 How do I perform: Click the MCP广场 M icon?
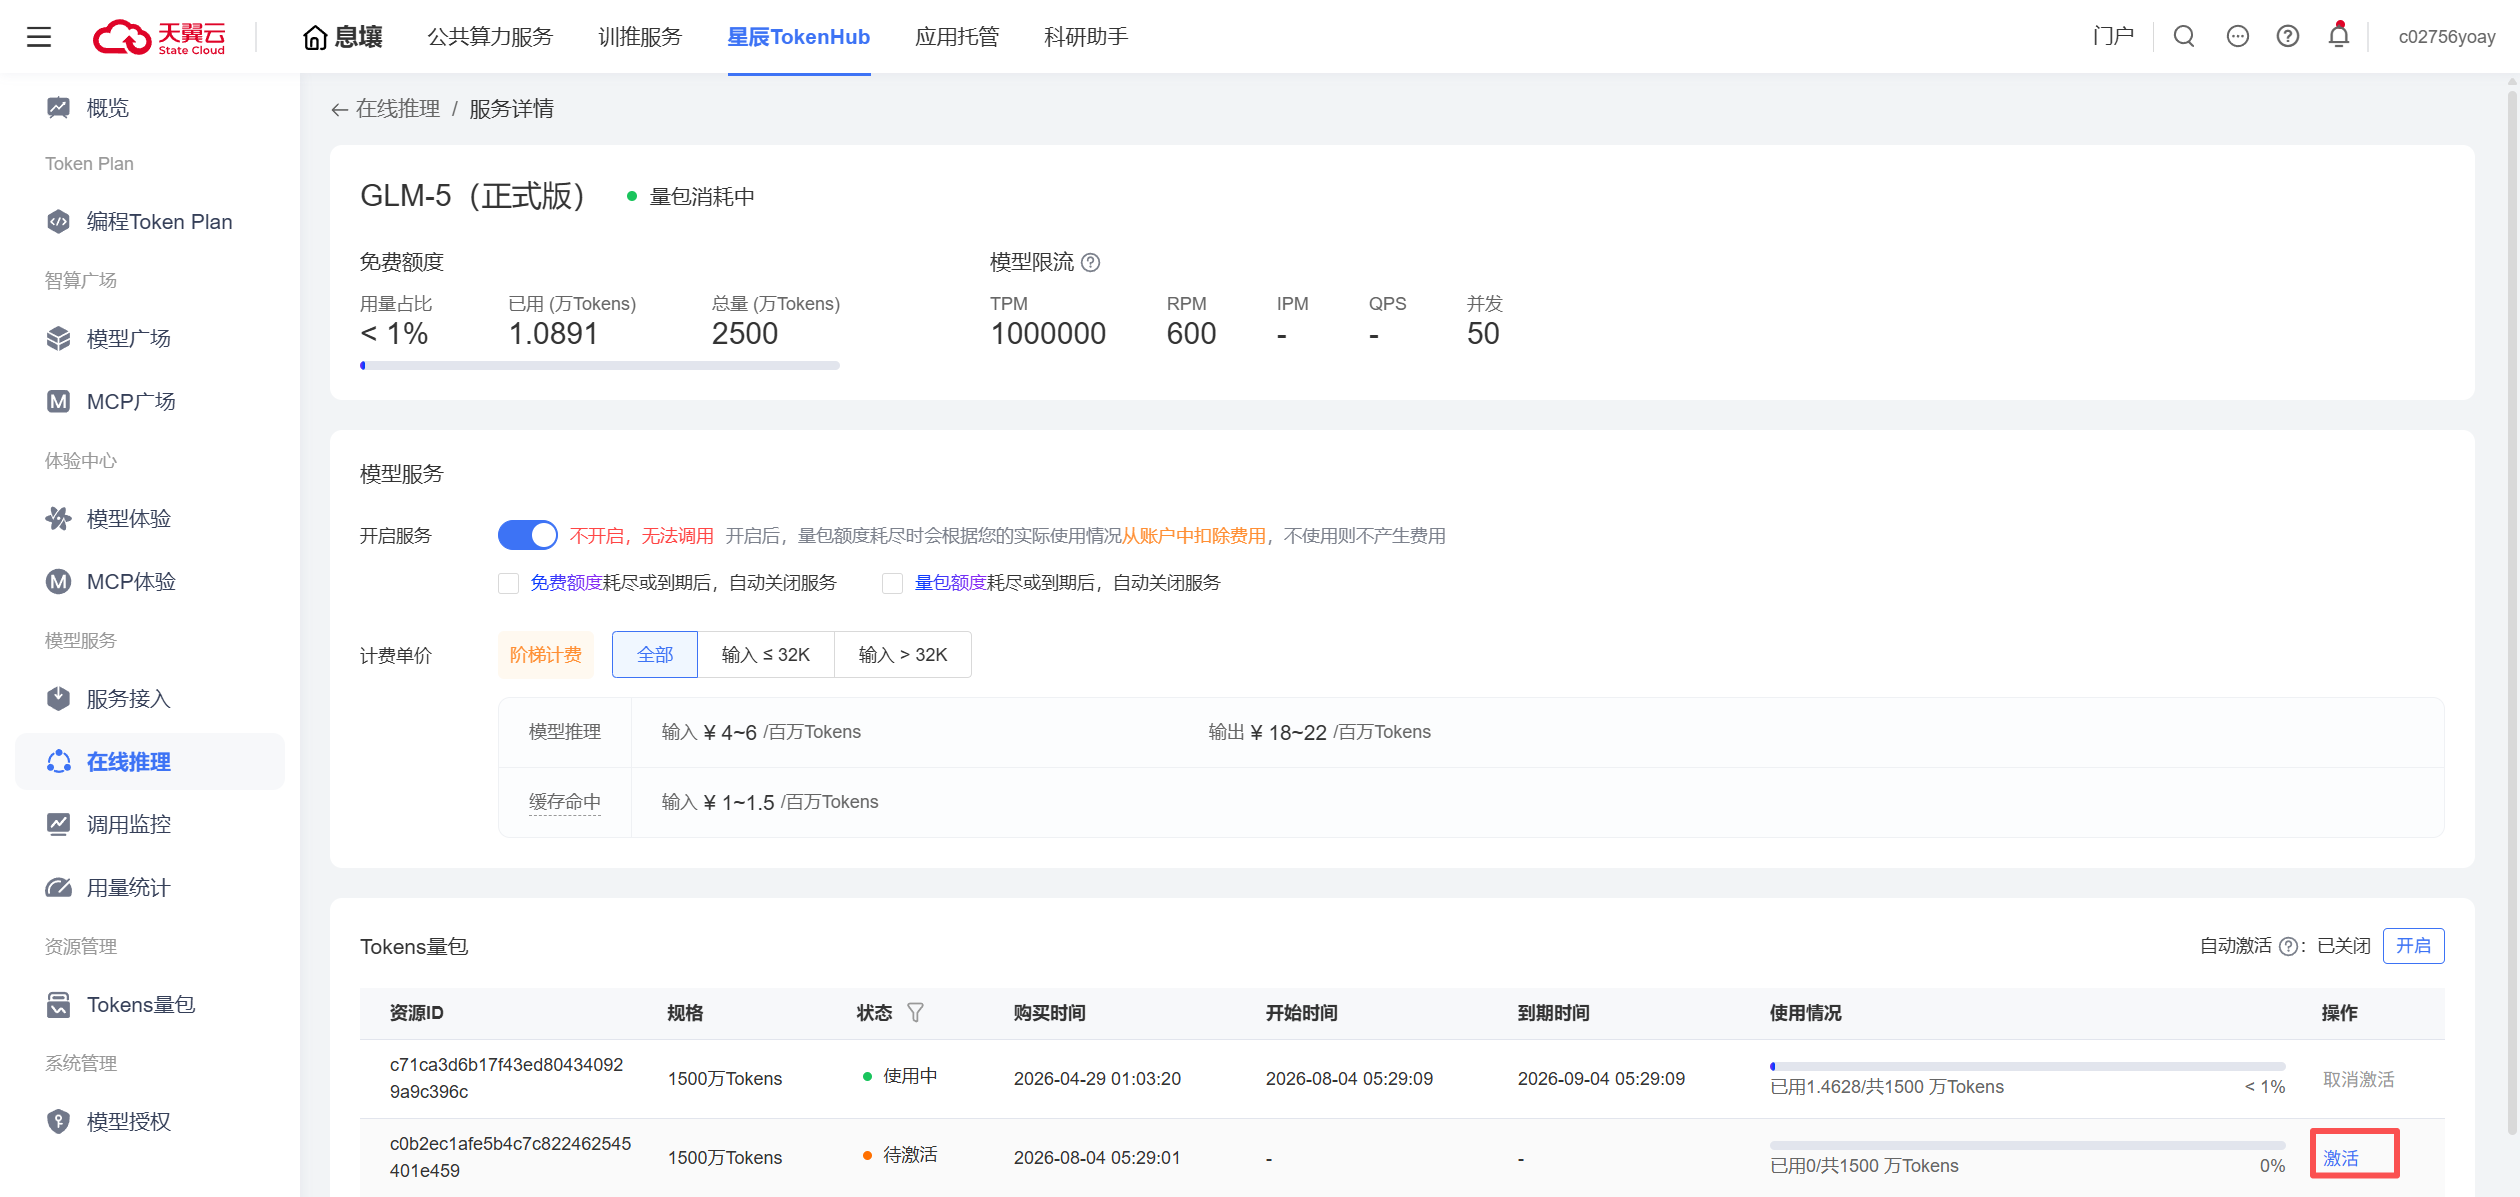click(x=58, y=402)
